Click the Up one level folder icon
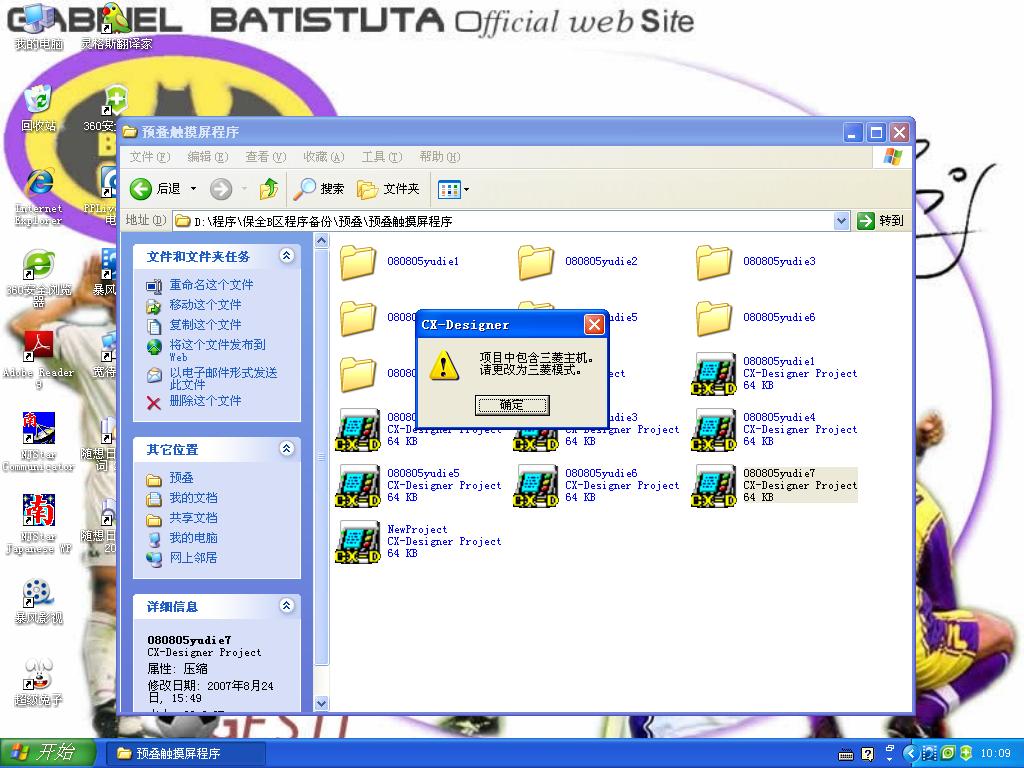The height and width of the screenshot is (768, 1024). (x=268, y=189)
